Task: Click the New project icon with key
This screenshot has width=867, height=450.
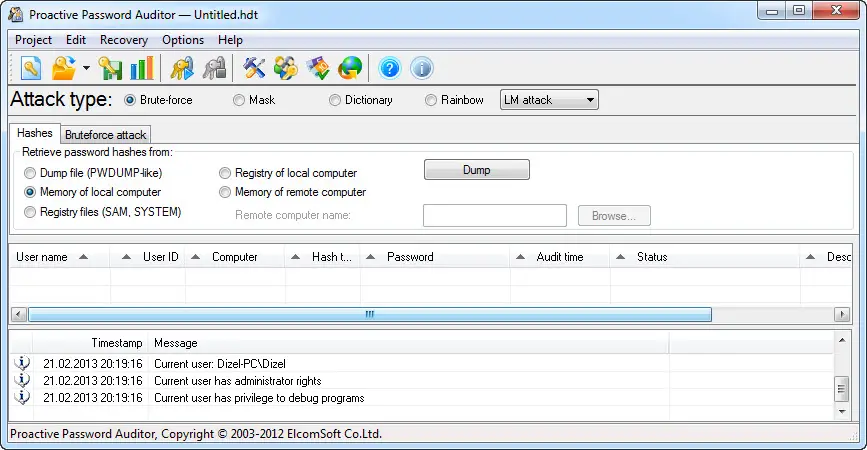Action: [31, 69]
